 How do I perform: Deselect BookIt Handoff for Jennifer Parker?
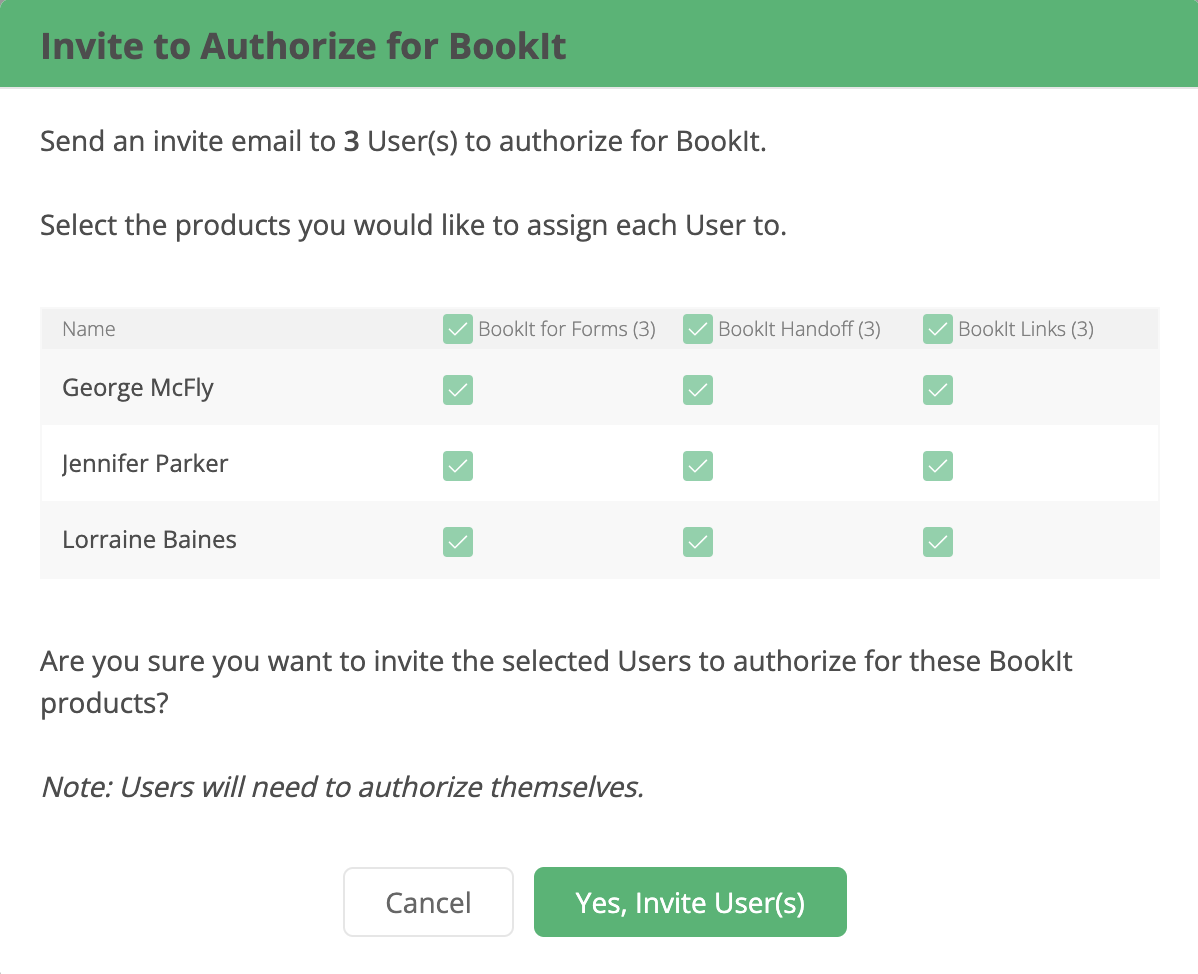click(698, 466)
